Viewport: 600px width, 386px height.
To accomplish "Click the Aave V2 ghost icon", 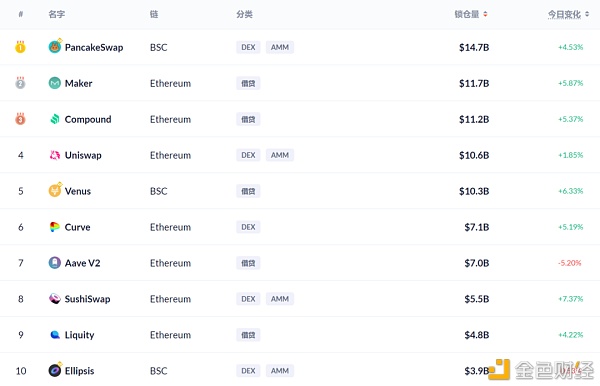I will [55, 263].
